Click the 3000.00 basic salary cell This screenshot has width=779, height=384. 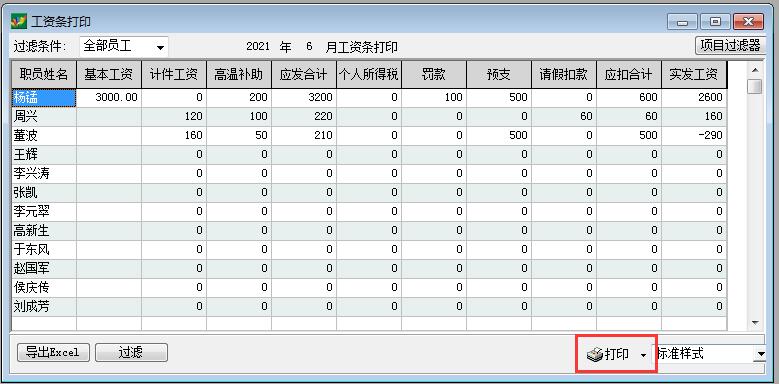[x=109, y=98]
